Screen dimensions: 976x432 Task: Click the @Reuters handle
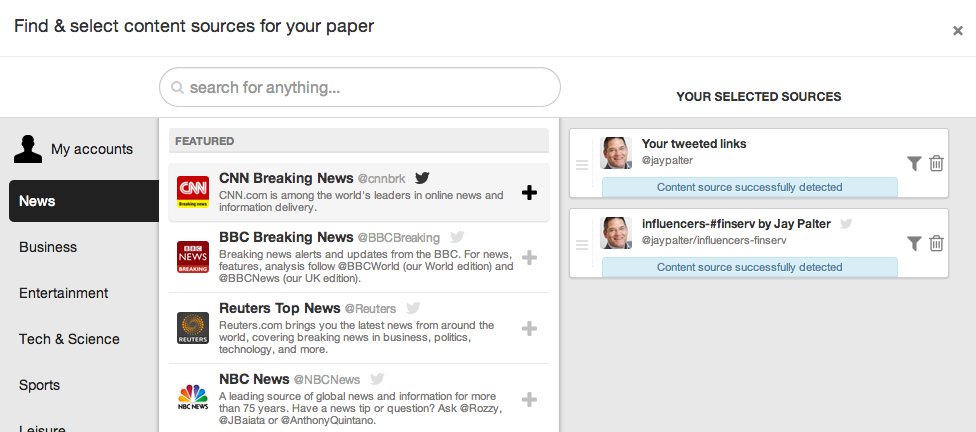(x=370, y=309)
